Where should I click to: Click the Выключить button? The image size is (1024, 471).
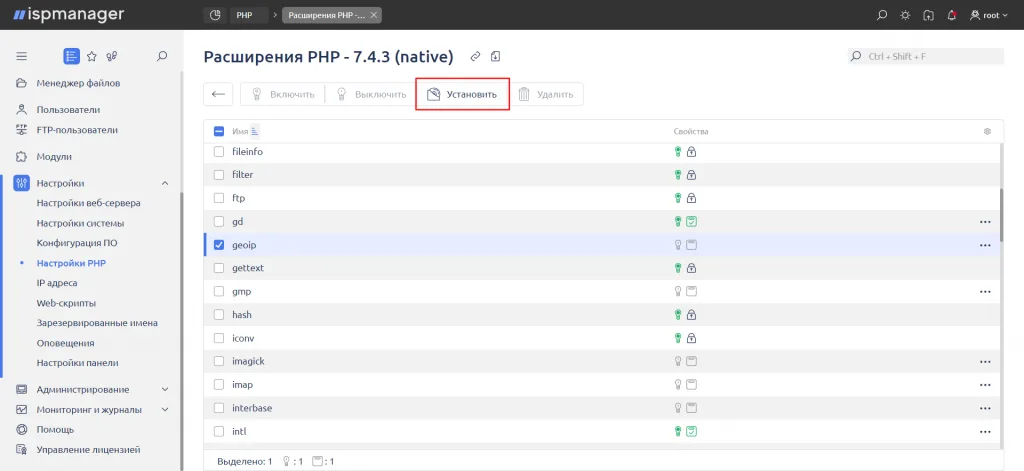(370, 94)
